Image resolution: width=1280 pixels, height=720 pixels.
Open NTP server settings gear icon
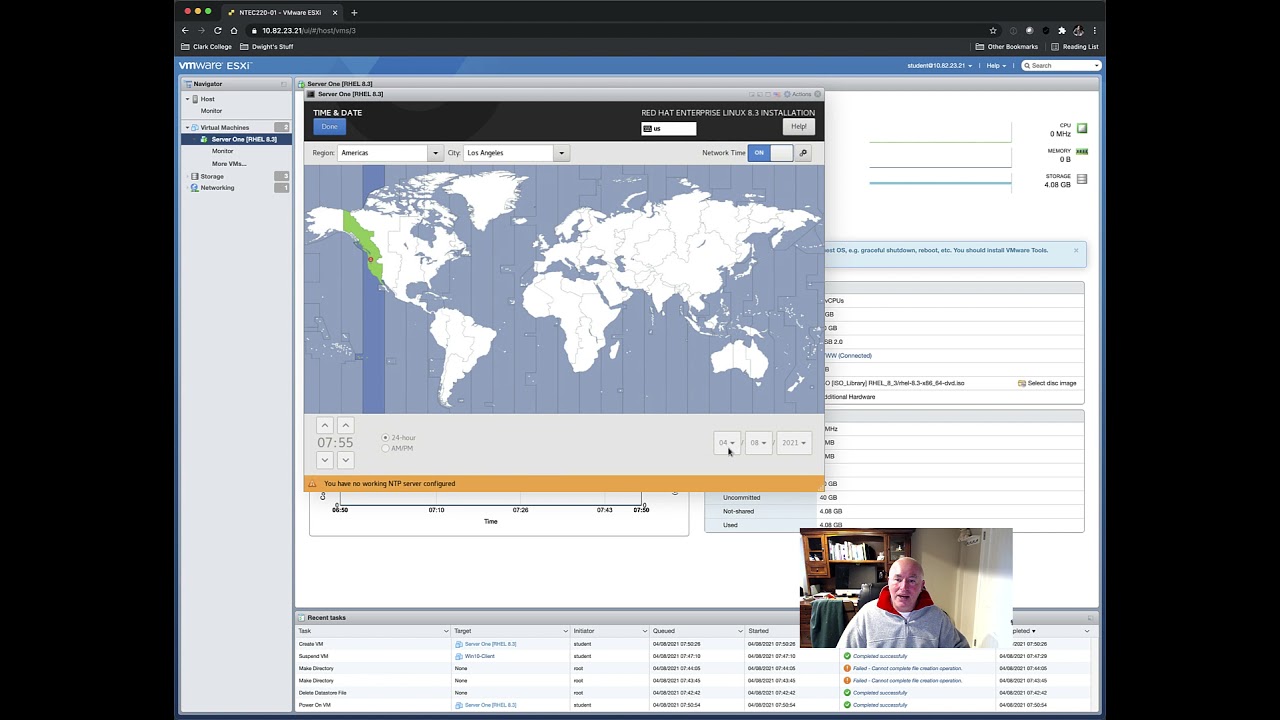(x=803, y=153)
